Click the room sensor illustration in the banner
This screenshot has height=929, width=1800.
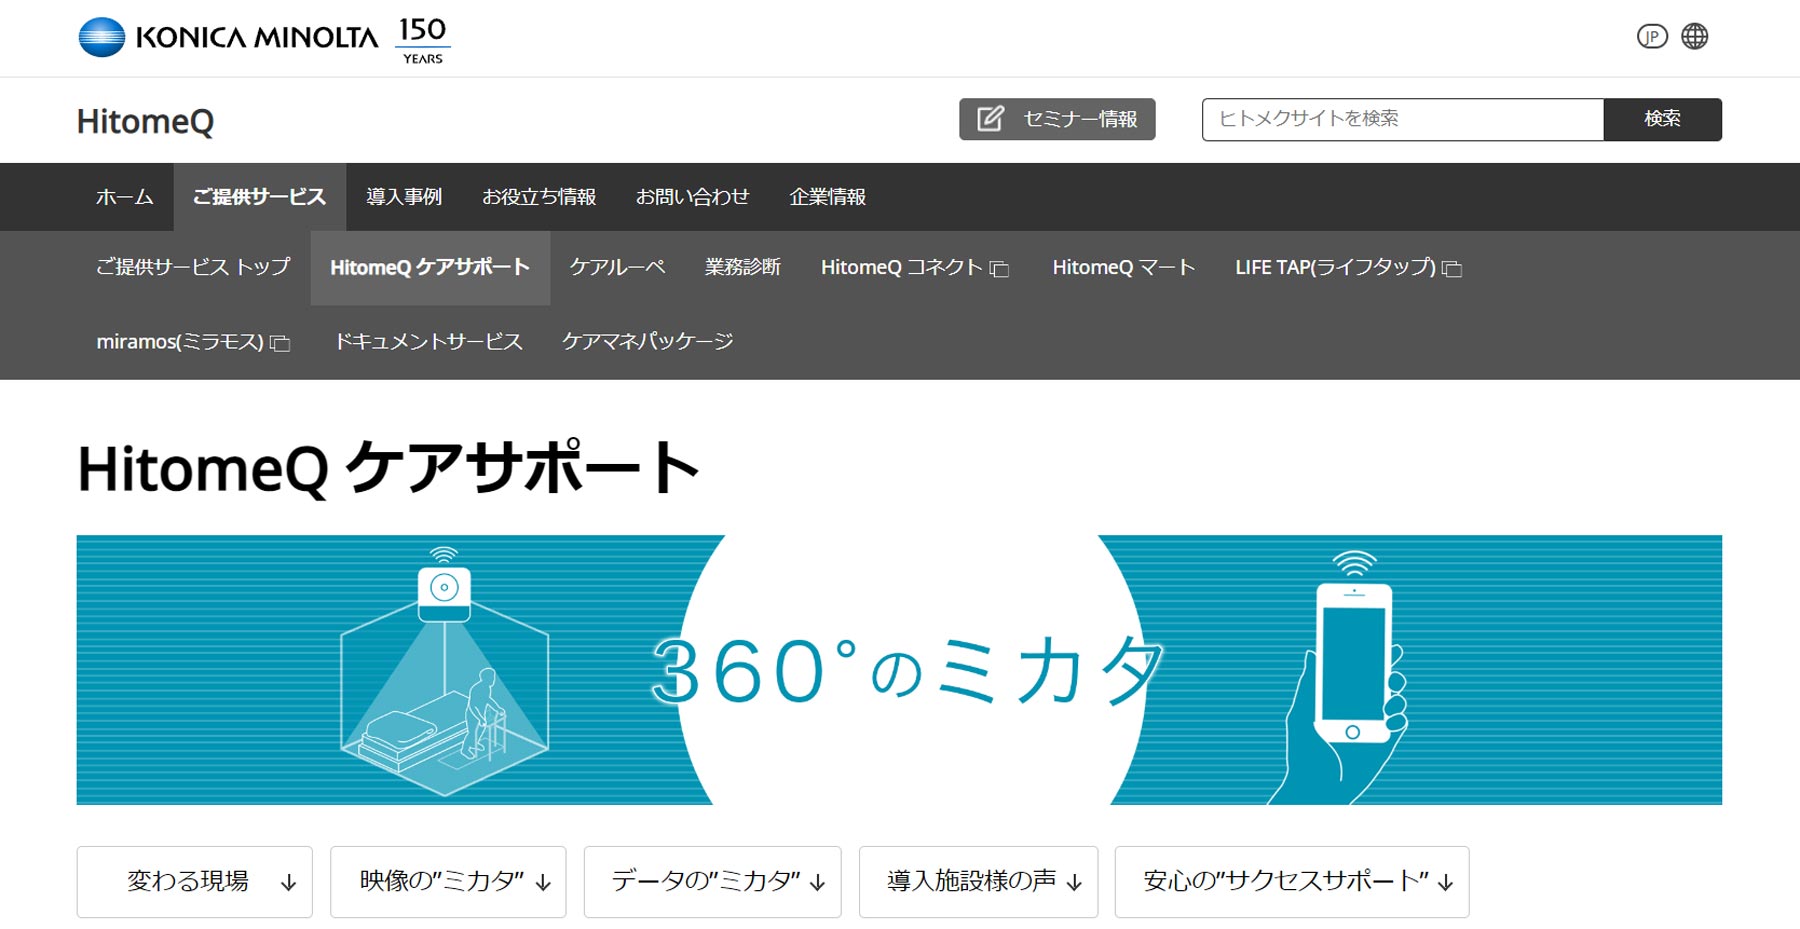pyautogui.click(x=445, y=672)
